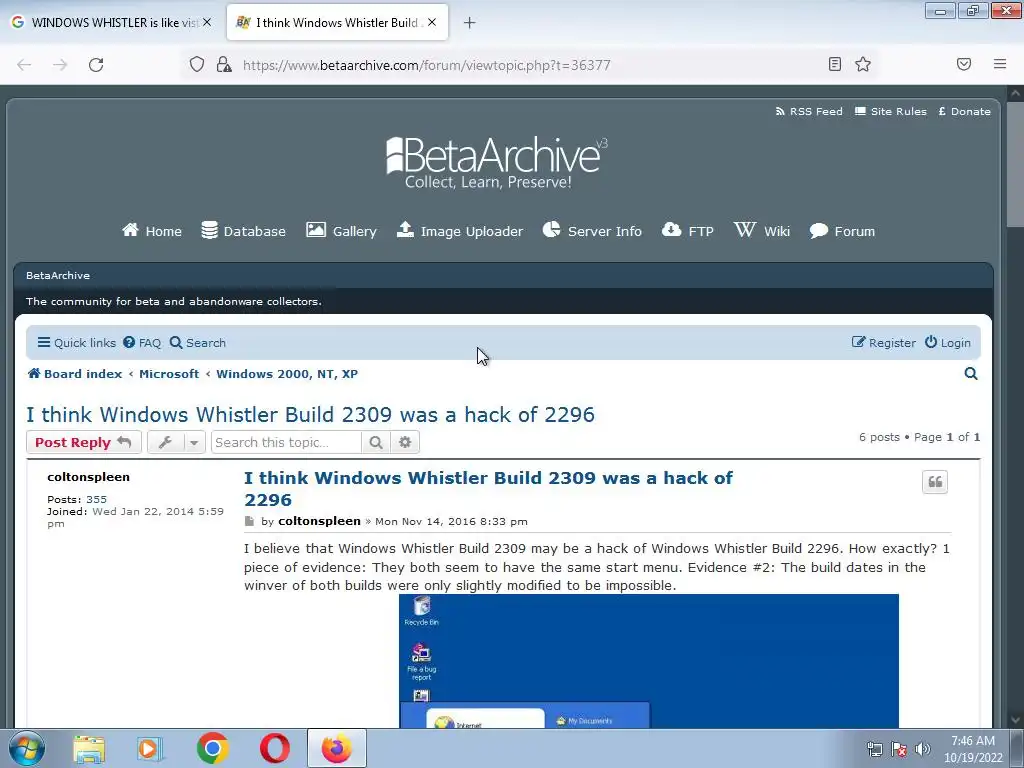Viewport: 1024px width, 768px height.
Task: Select the I think Windows Whistler Build tab
Action: tap(337, 22)
